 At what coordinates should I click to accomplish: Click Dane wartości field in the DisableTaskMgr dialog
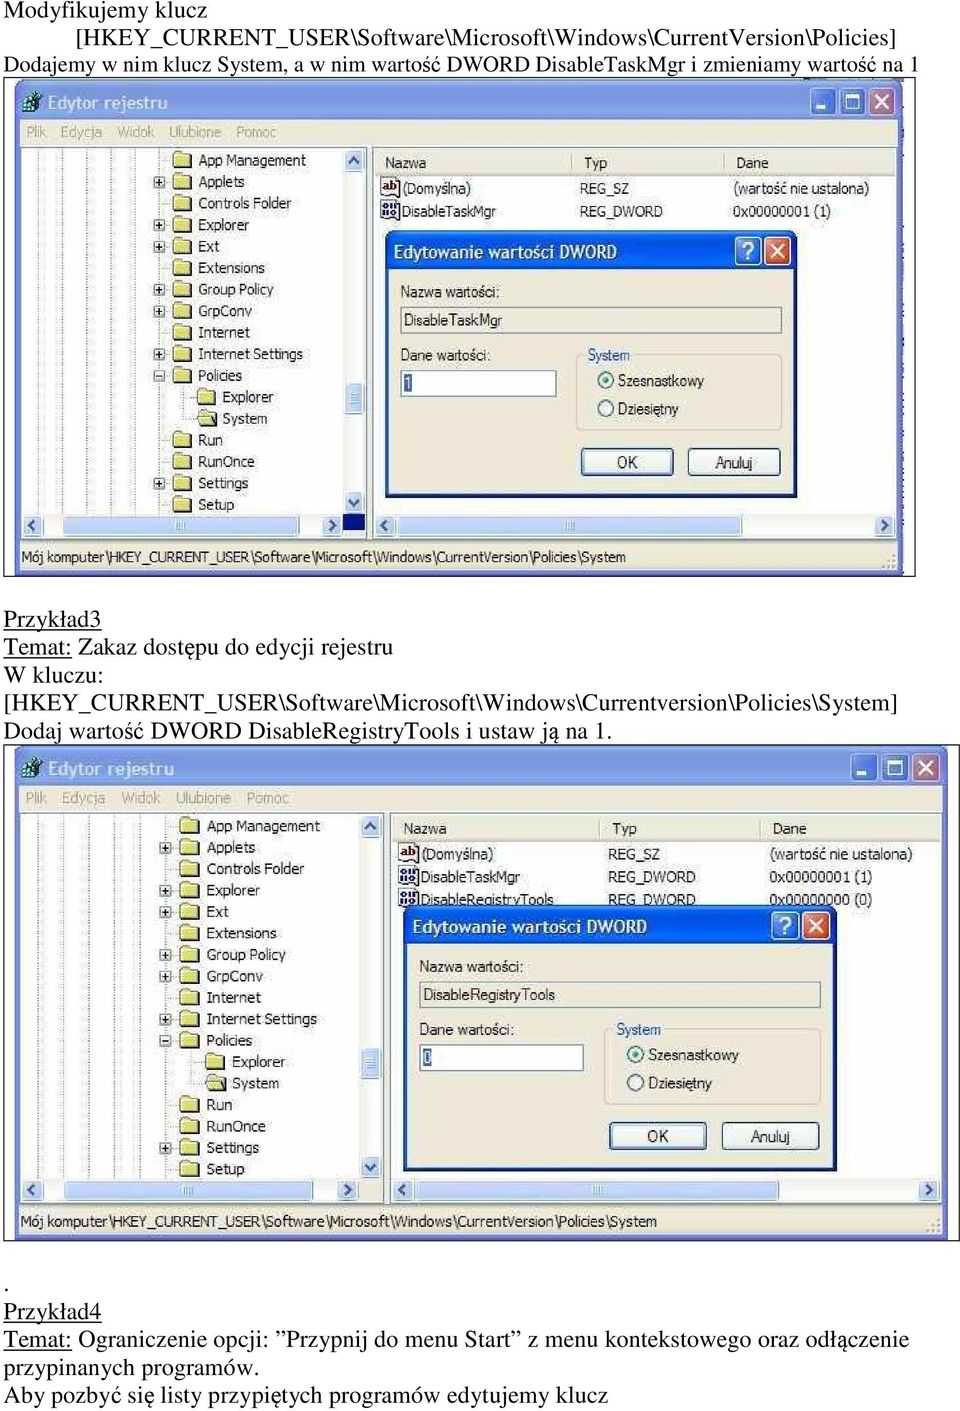click(478, 383)
